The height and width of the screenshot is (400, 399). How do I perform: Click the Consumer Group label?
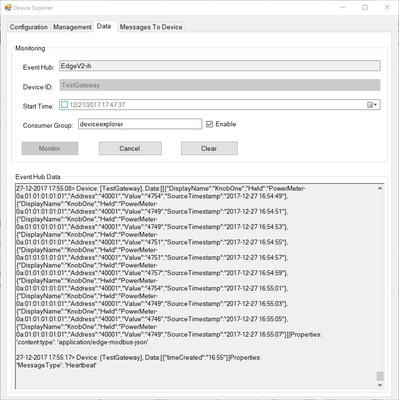(48, 126)
